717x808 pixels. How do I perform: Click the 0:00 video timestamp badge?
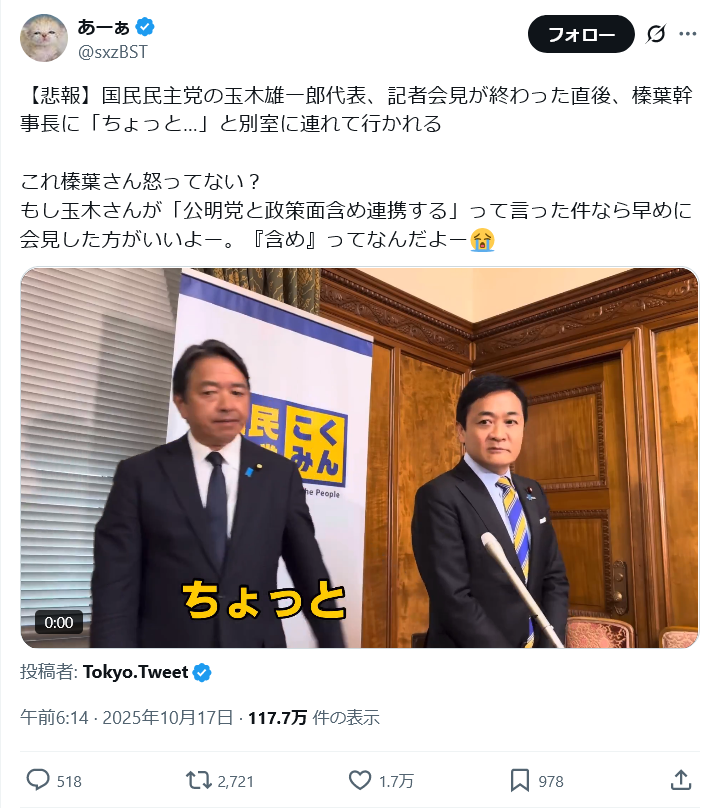59,622
